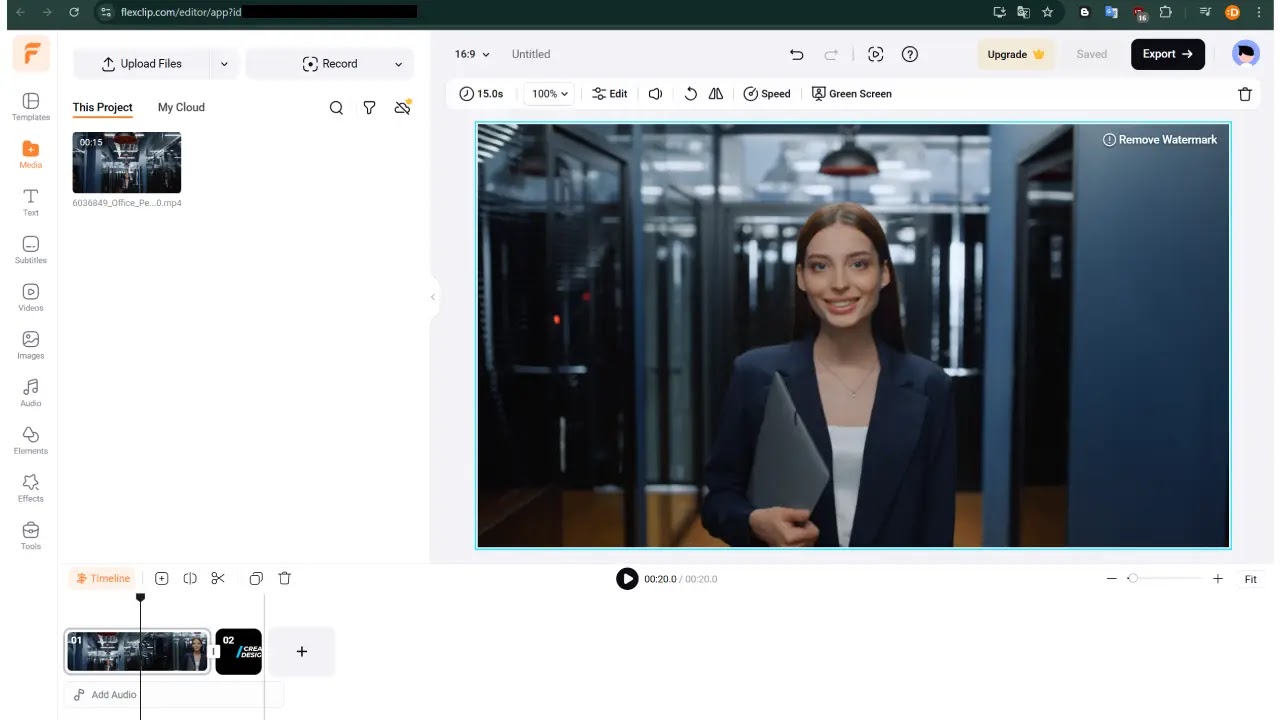
Task: Open the Green Screen tool
Action: tap(851, 94)
